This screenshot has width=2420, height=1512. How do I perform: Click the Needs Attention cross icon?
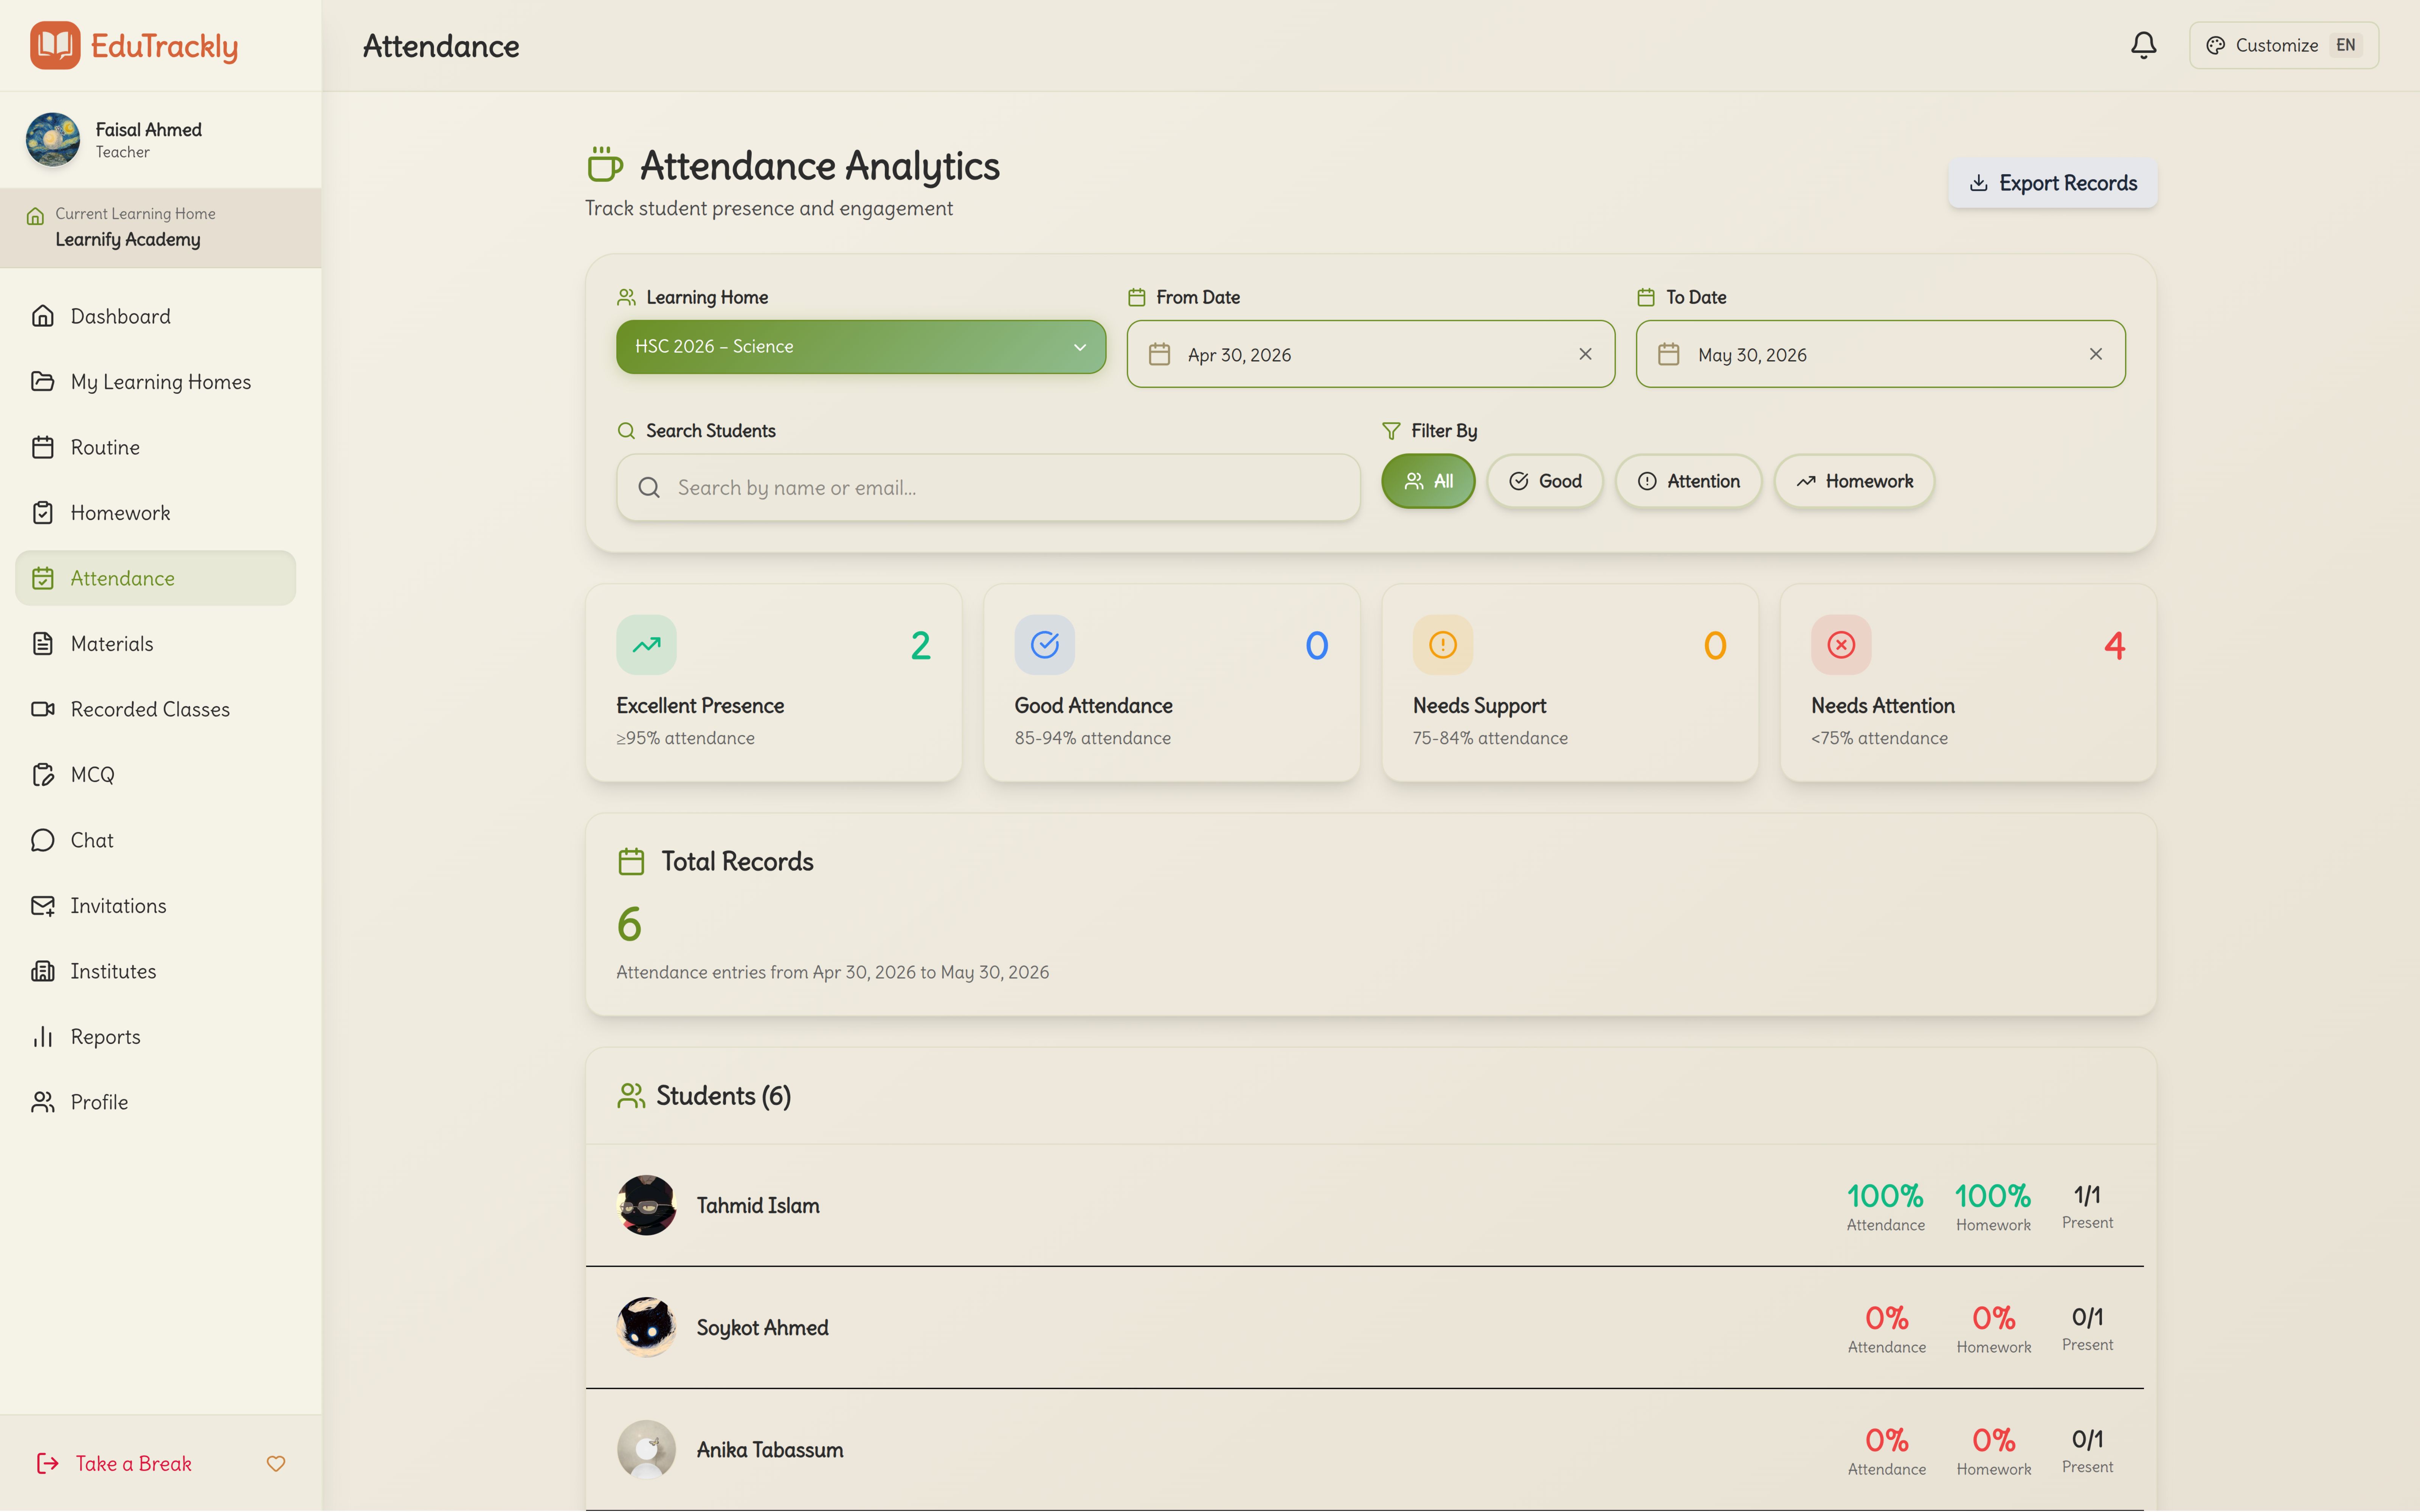pyautogui.click(x=1841, y=645)
